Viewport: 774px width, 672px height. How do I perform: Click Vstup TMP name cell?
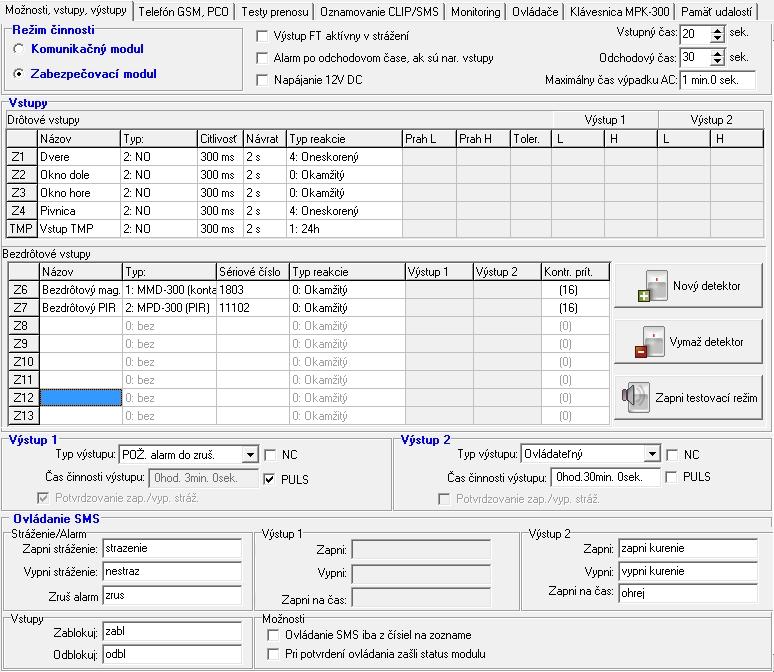click(79, 229)
